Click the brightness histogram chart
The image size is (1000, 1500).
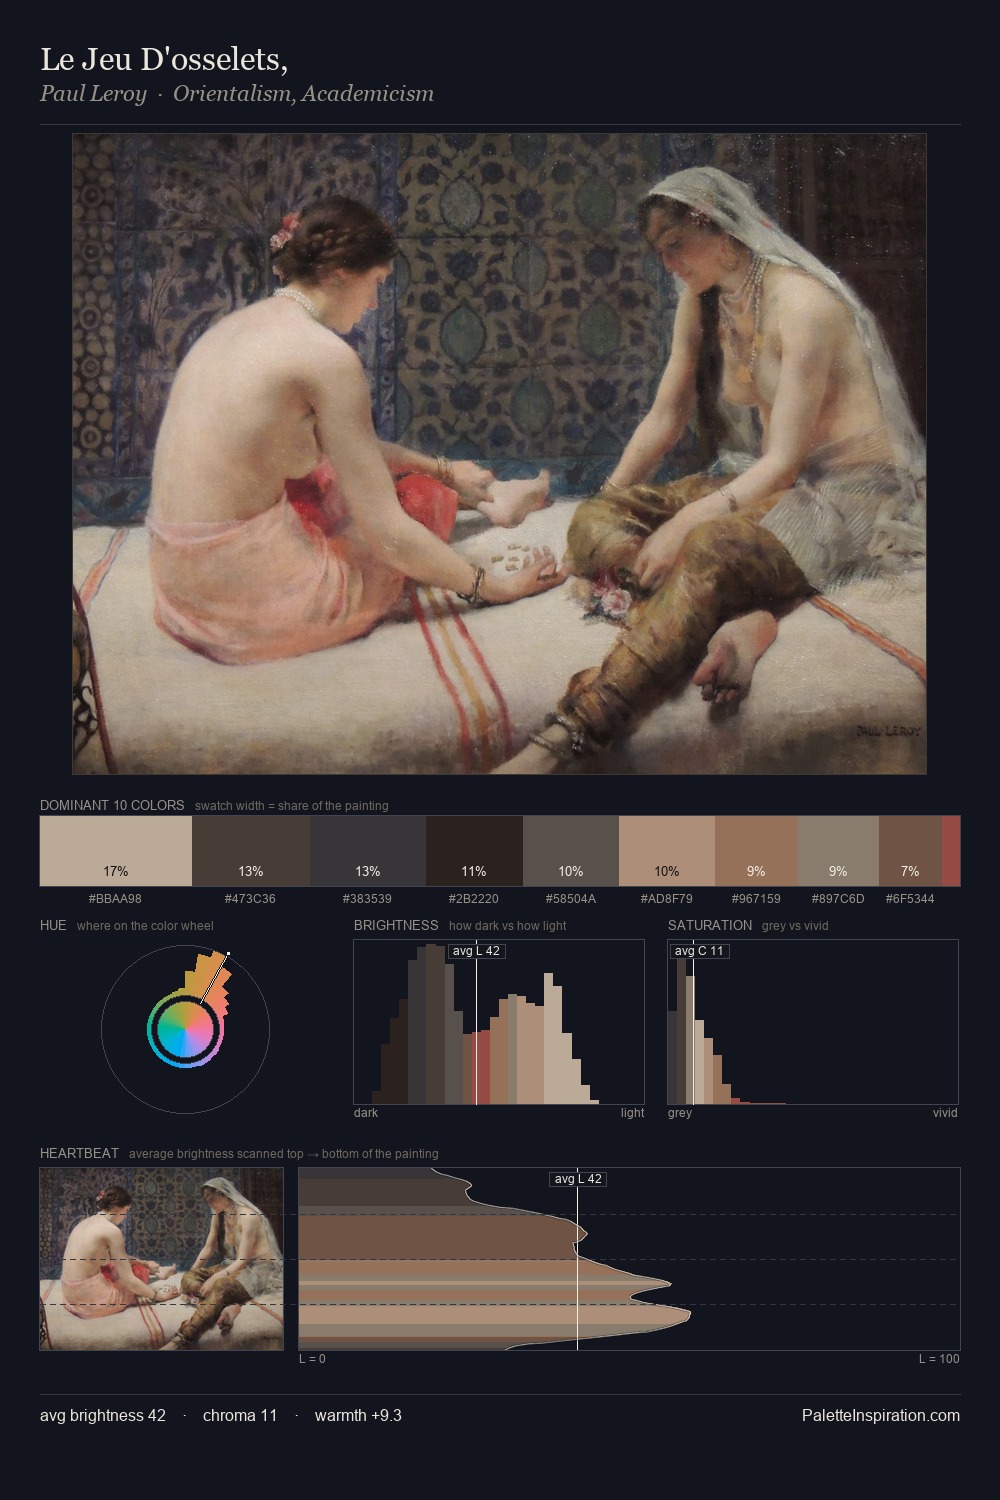499,1022
